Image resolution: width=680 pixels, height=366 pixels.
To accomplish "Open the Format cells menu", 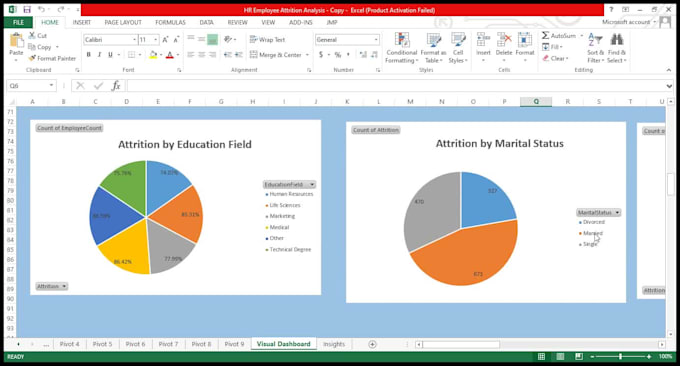I will point(525,47).
